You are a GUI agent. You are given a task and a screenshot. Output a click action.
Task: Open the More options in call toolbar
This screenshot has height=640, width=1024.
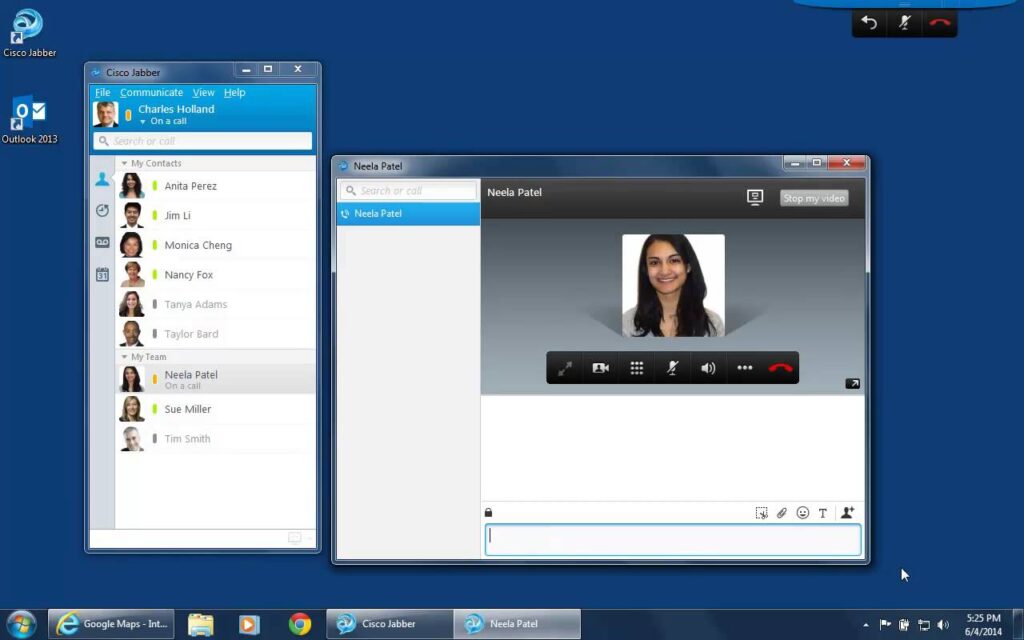(x=744, y=368)
